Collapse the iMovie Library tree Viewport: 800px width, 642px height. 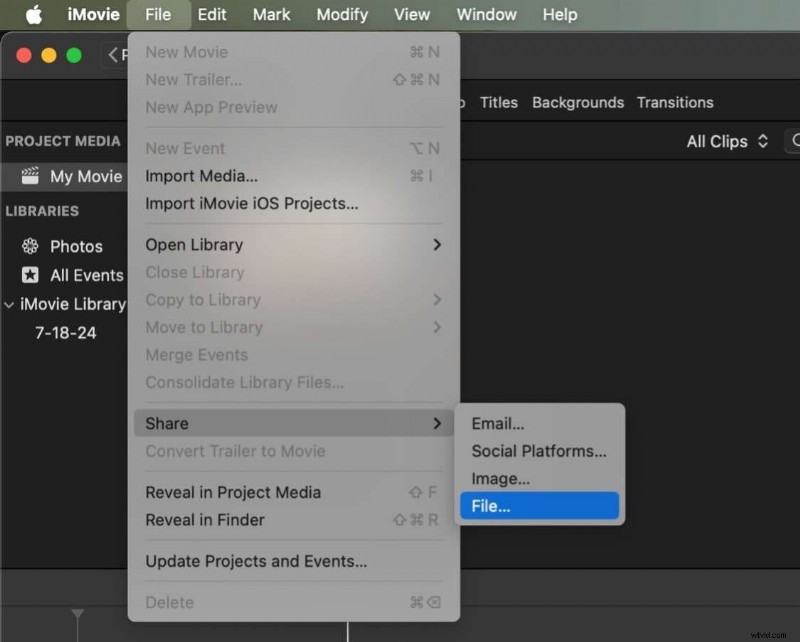(9, 304)
